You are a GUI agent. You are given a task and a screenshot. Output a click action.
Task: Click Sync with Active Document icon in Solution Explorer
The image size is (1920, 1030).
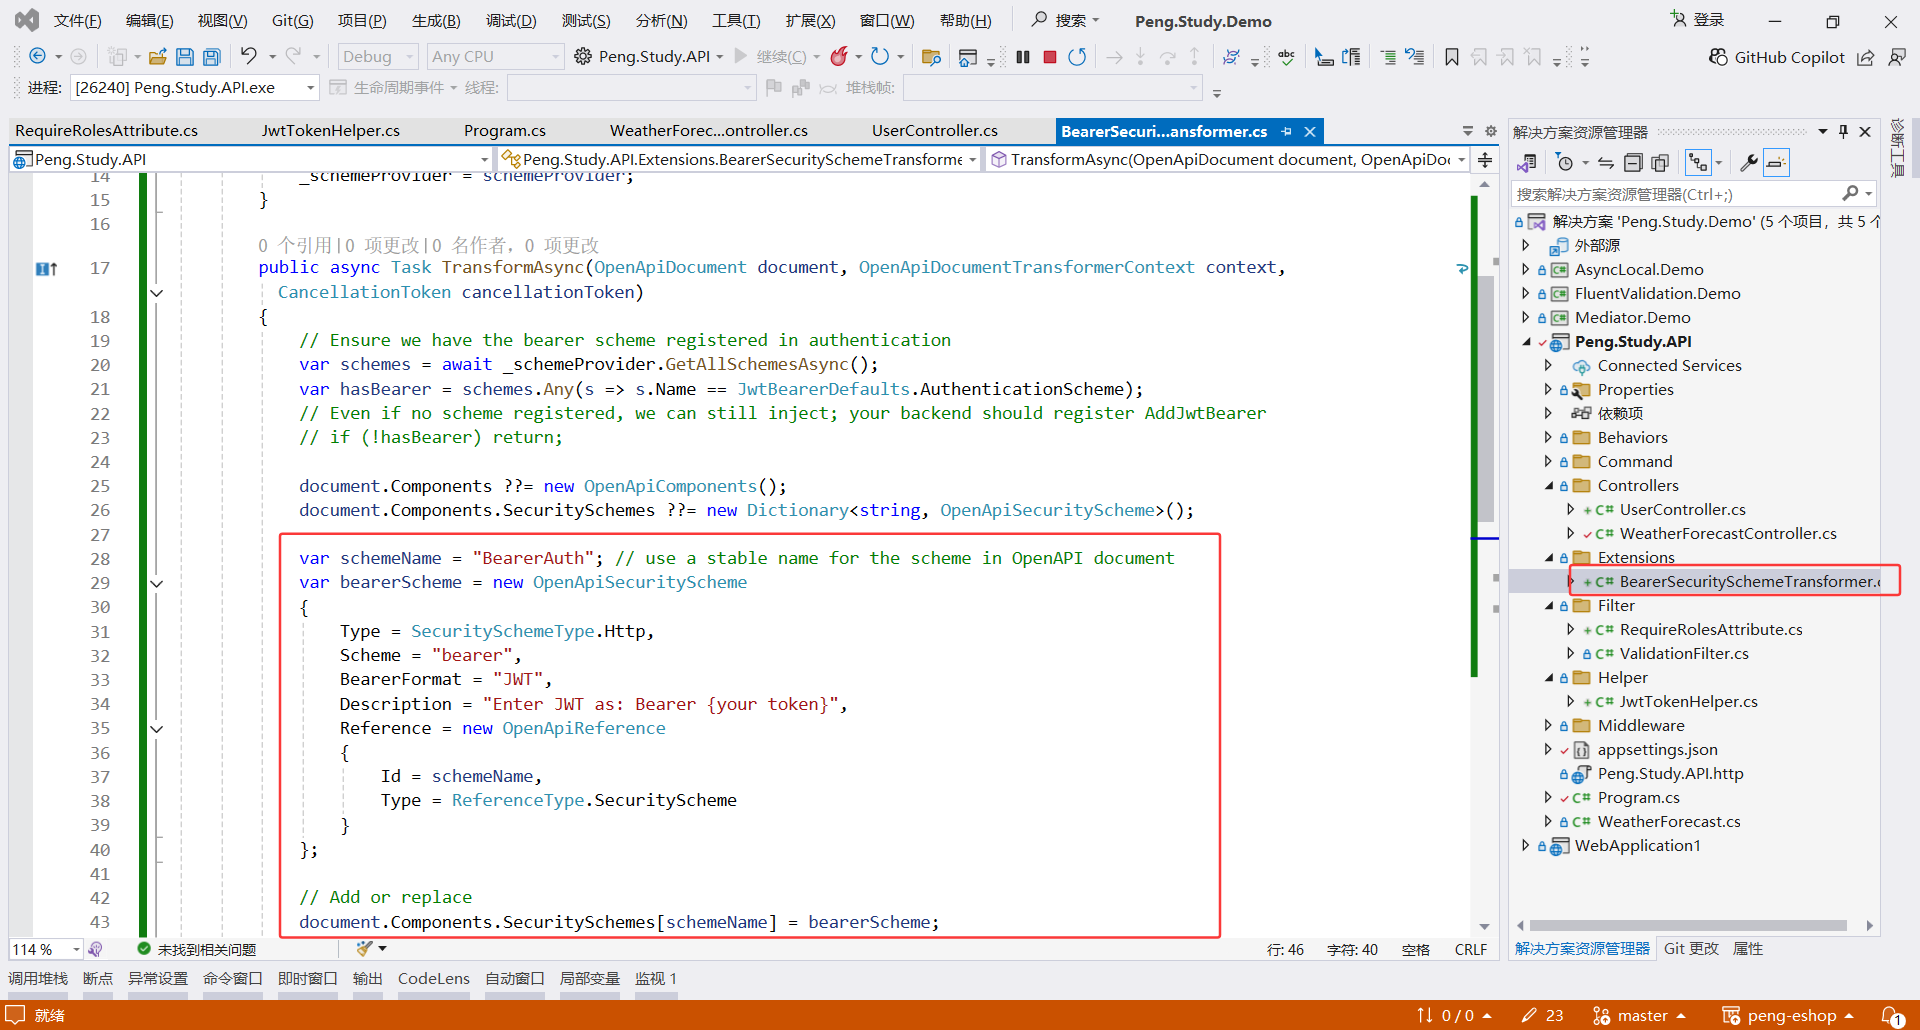click(x=1606, y=162)
